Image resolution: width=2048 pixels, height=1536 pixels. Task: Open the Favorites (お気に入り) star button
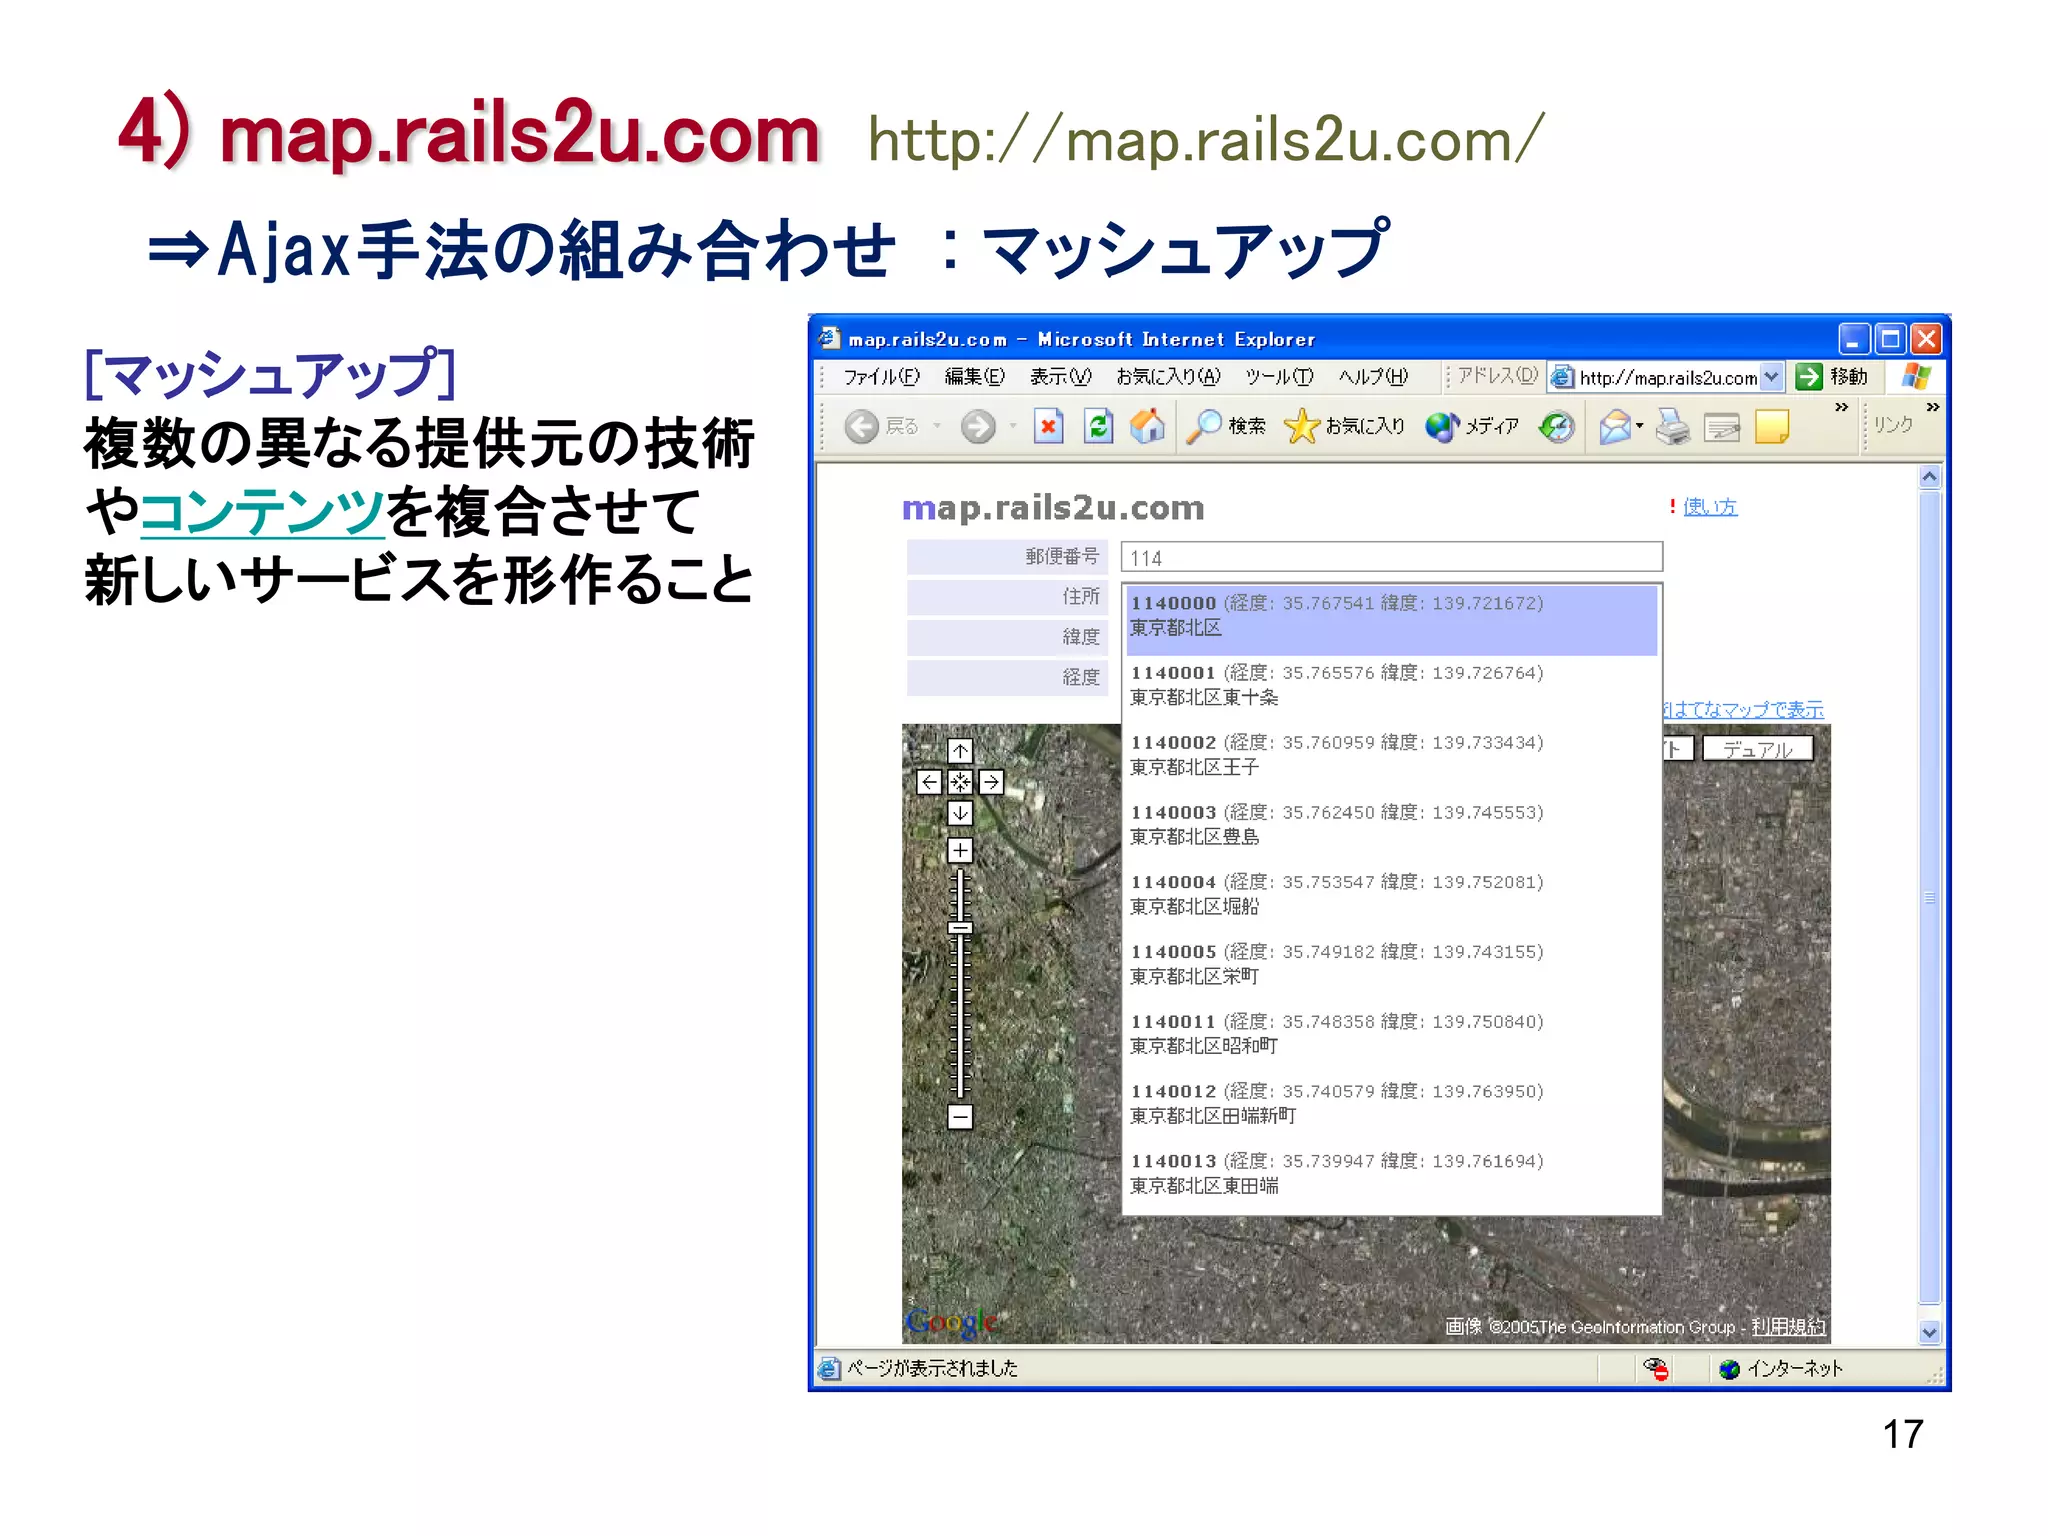click(x=1345, y=427)
